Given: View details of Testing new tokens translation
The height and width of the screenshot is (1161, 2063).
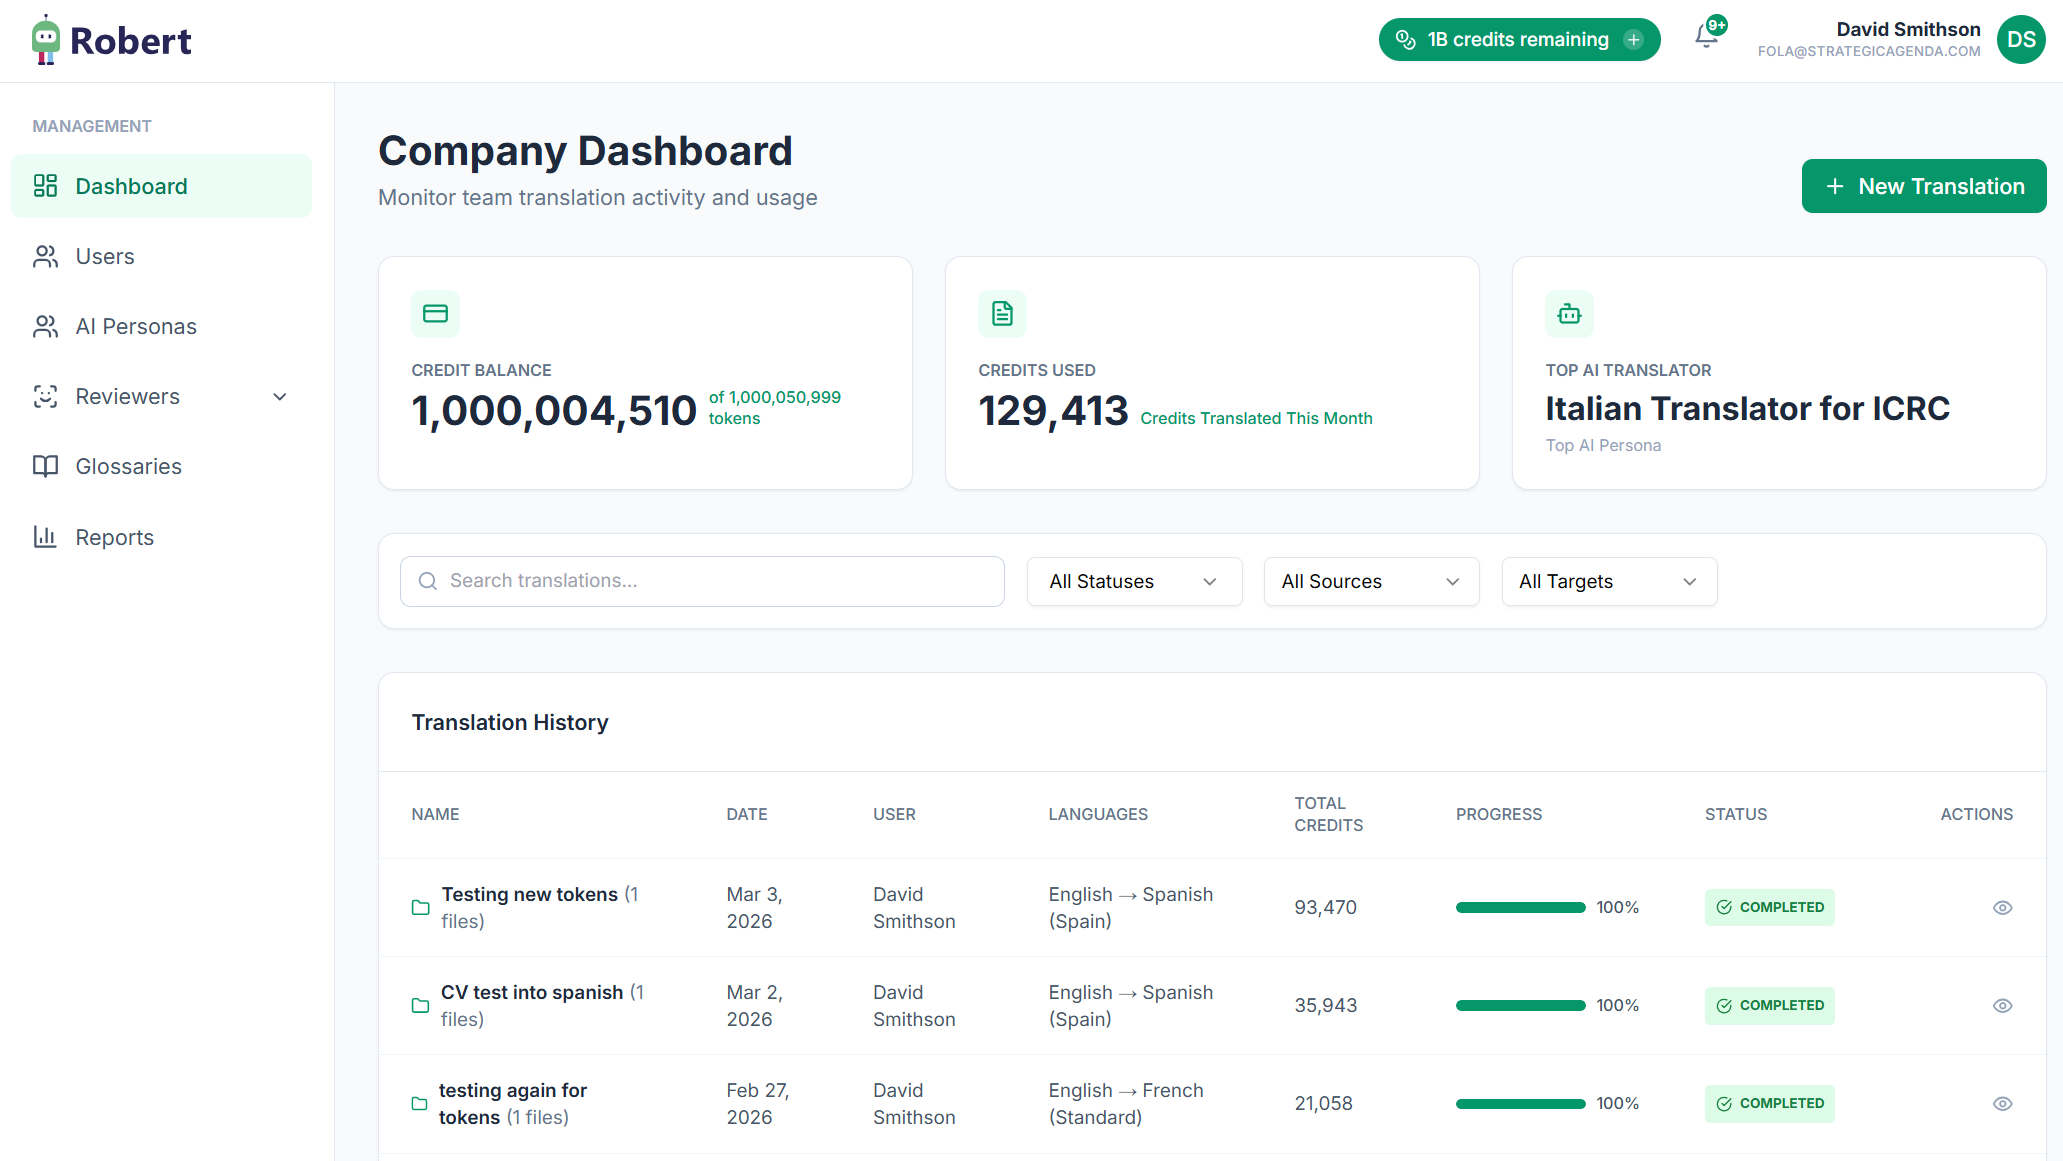Looking at the screenshot, I should click(2003, 907).
